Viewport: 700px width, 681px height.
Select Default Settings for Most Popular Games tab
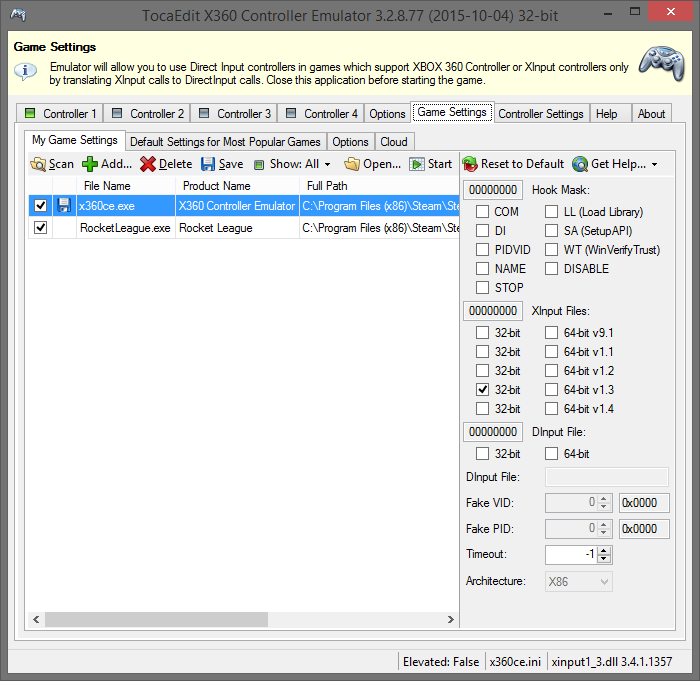(225, 142)
